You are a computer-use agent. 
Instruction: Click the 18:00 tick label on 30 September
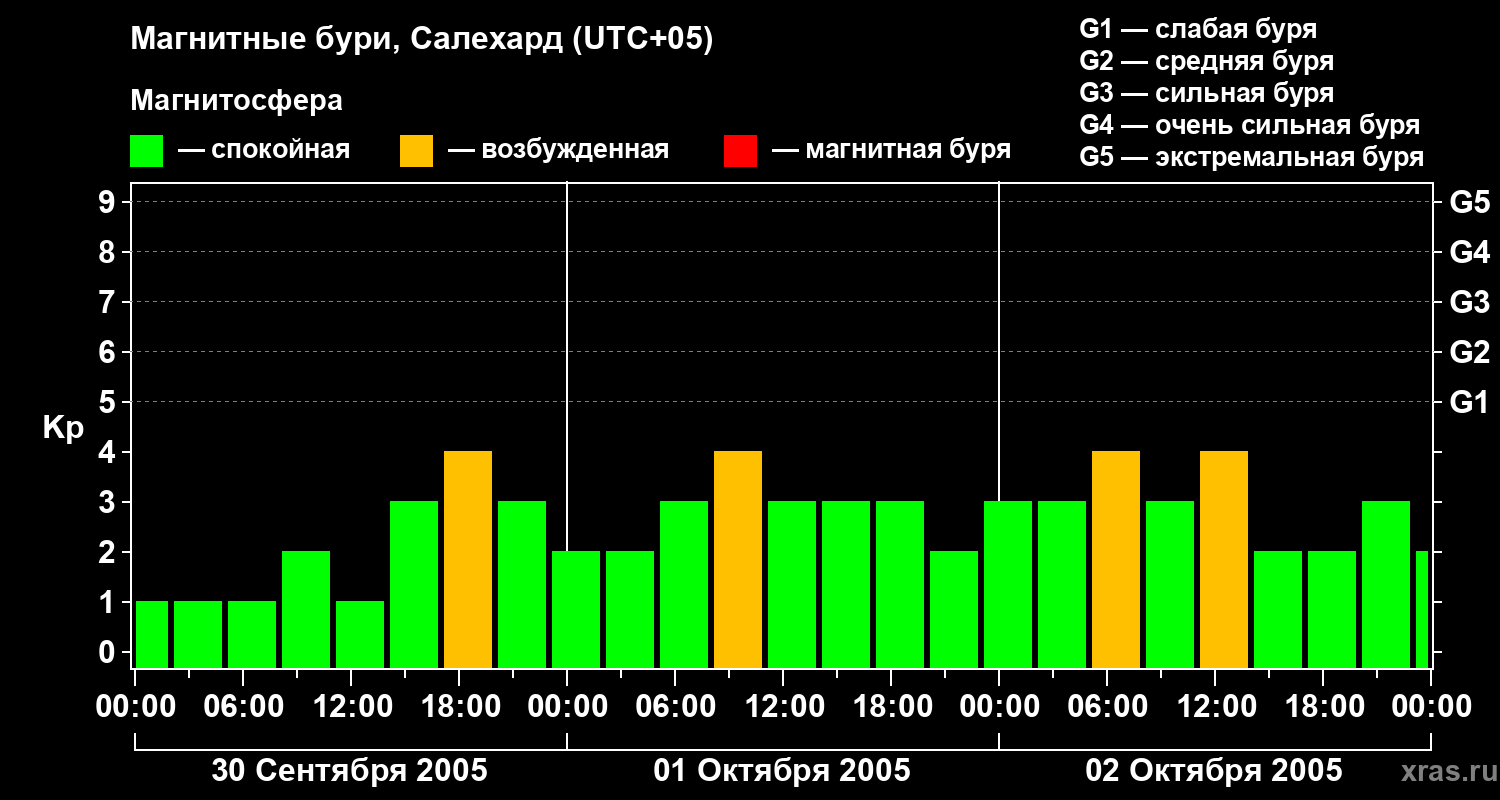pyautogui.click(x=459, y=706)
